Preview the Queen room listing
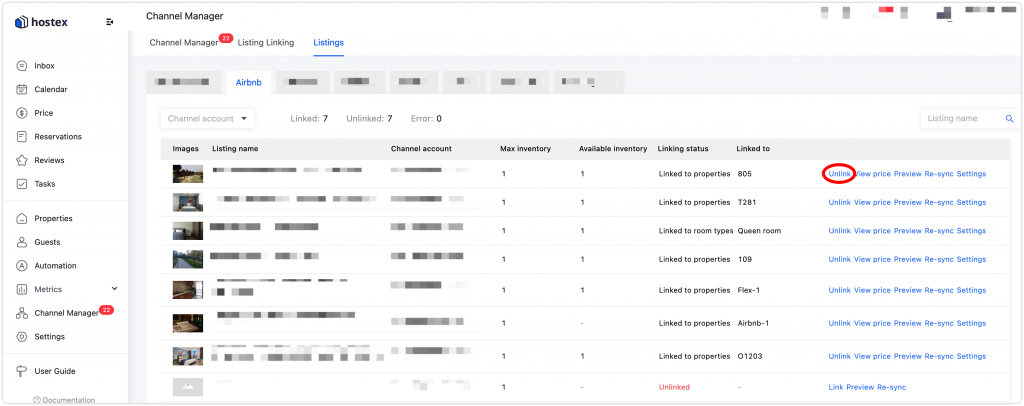This screenshot has width=1024, height=406. click(907, 230)
